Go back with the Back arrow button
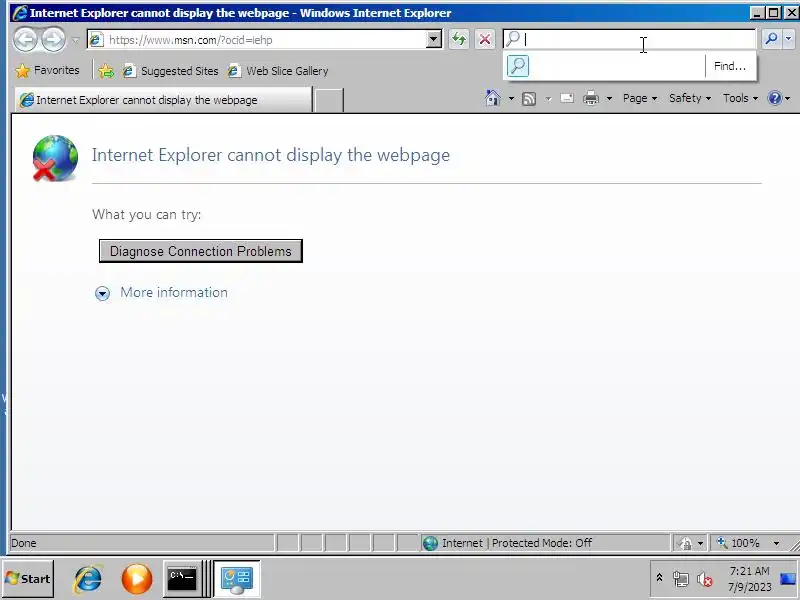The image size is (800, 600). tap(25, 39)
